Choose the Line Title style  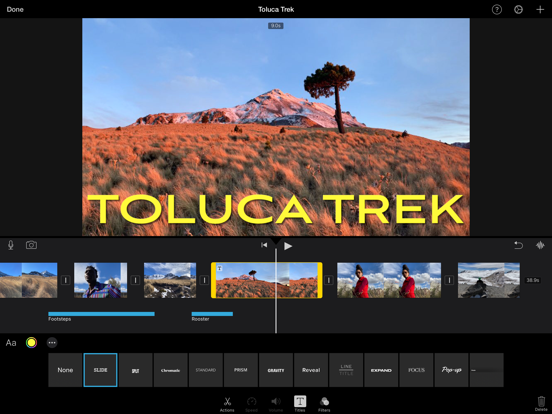click(x=346, y=370)
